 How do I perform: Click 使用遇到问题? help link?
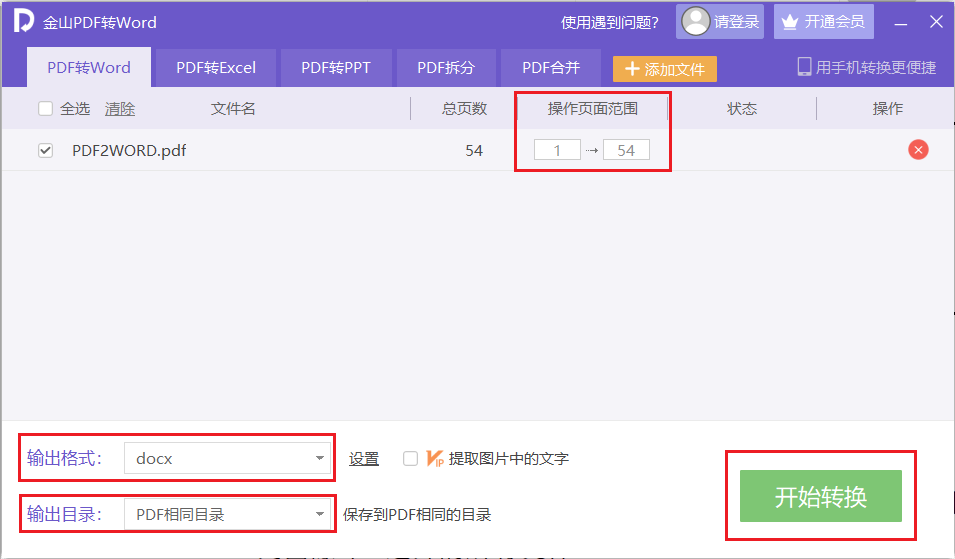pos(609,23)
